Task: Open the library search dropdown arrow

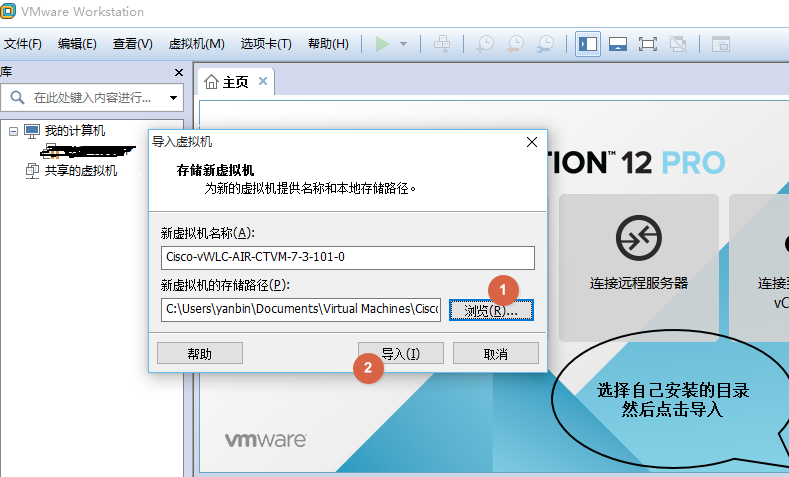Action: (173, 98)
